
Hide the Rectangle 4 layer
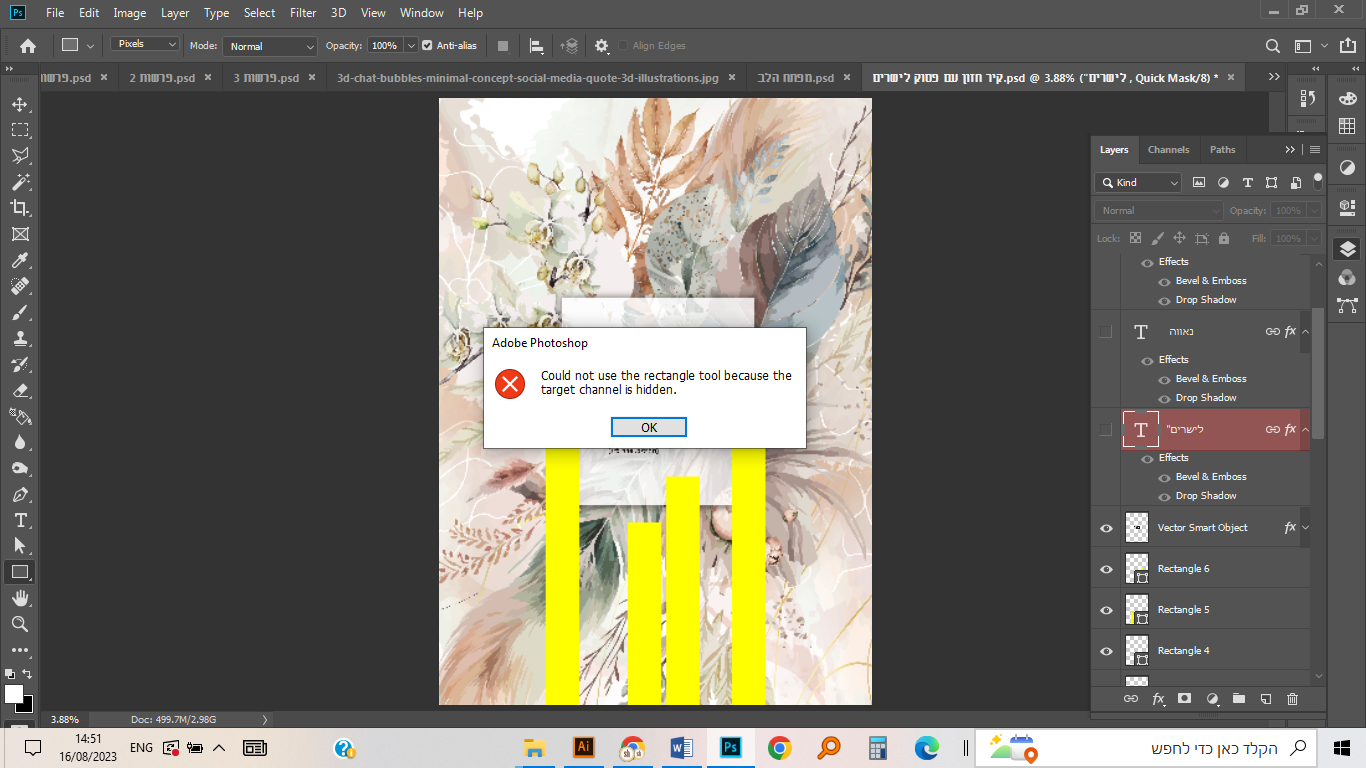pos(1106,651)
